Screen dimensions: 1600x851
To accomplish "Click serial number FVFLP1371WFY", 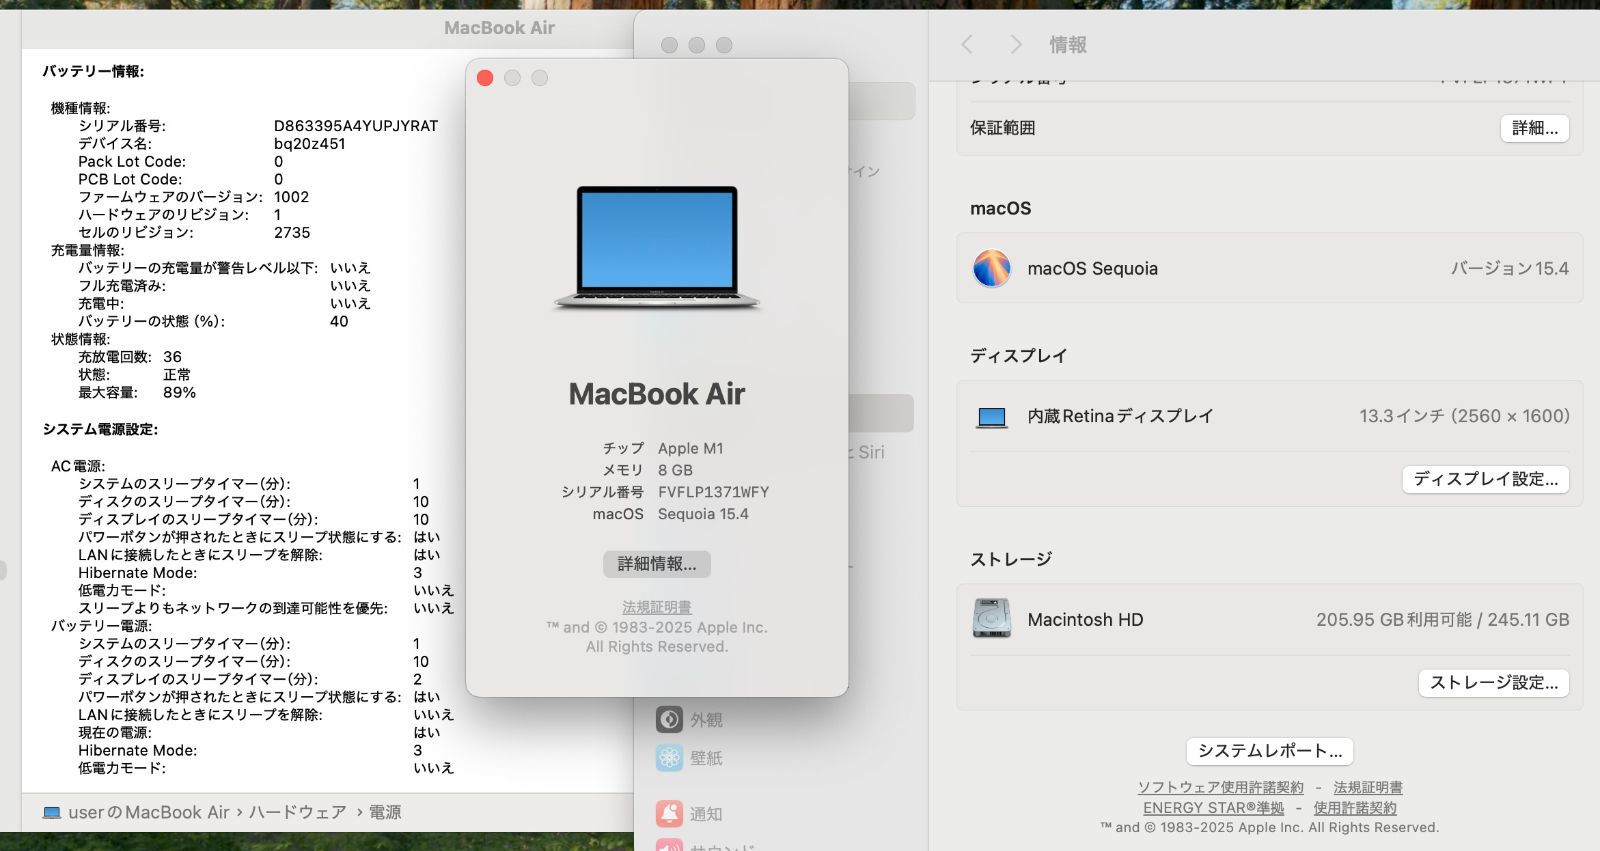I will (714, 492).
